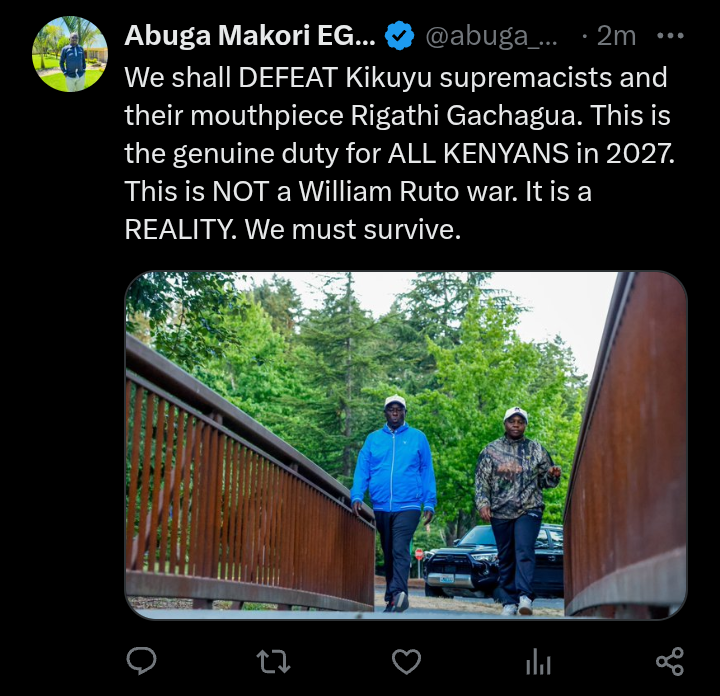Open the three-dot more options menu
720x696 pixels.
670,35
